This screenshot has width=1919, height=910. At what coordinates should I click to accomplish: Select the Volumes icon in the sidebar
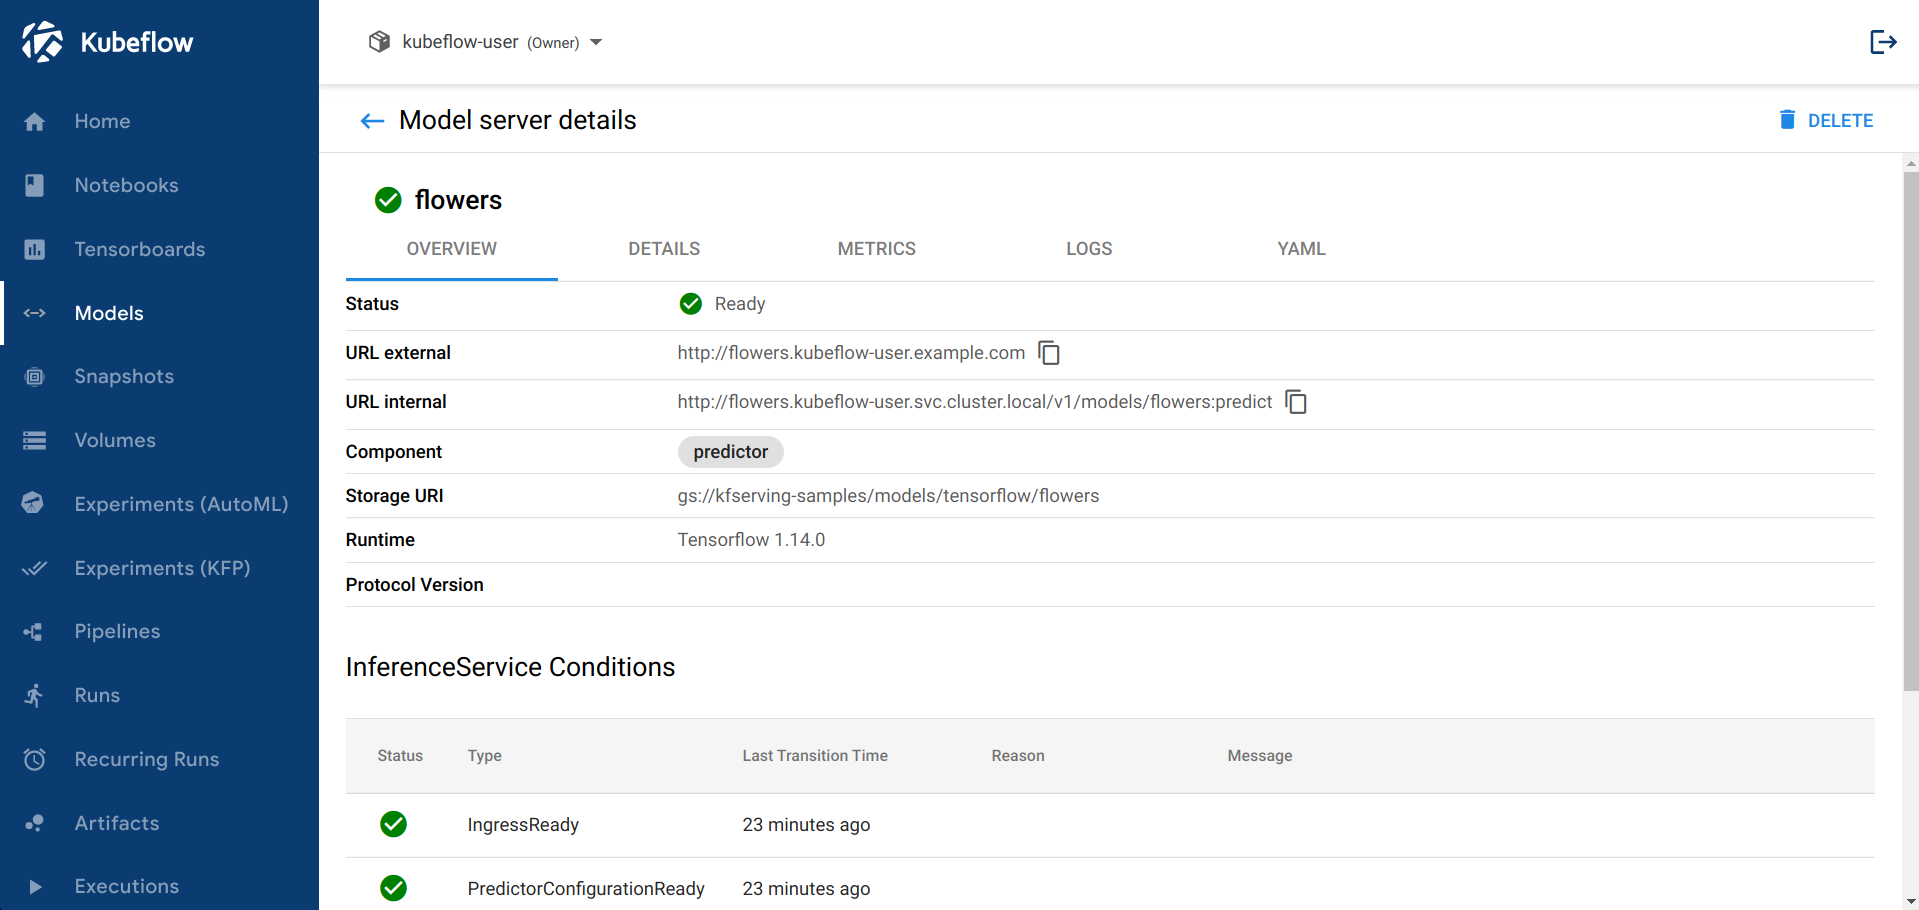pos(35,440)
